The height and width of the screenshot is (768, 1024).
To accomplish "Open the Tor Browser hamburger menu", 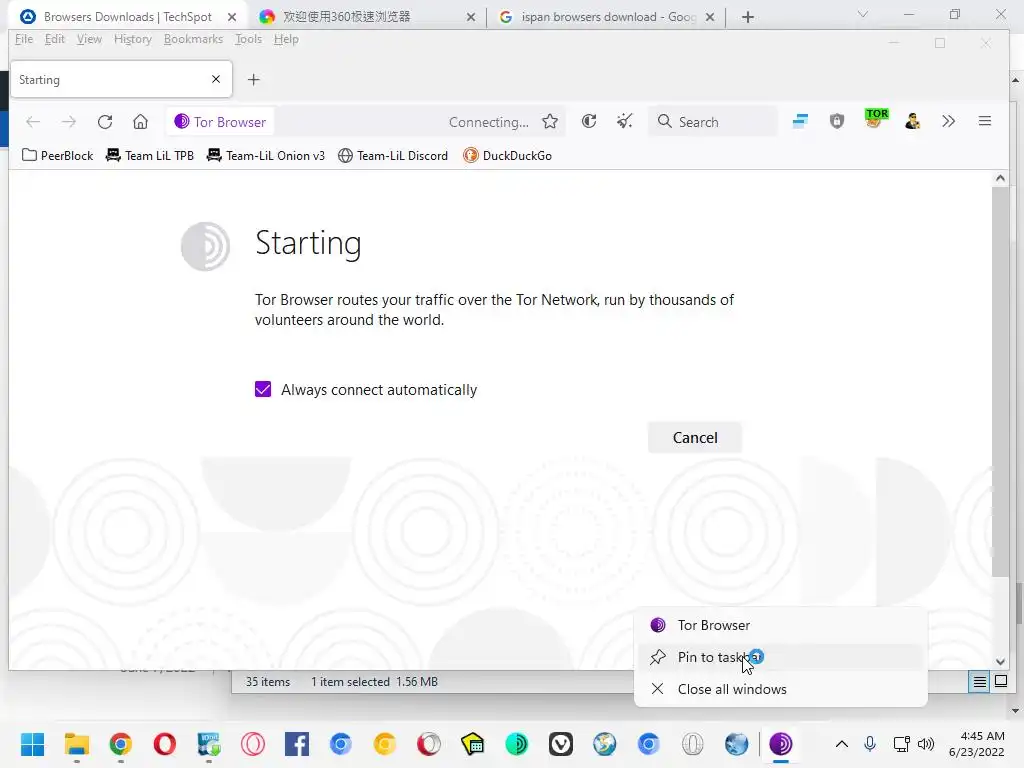I will (x=985, y=121).
